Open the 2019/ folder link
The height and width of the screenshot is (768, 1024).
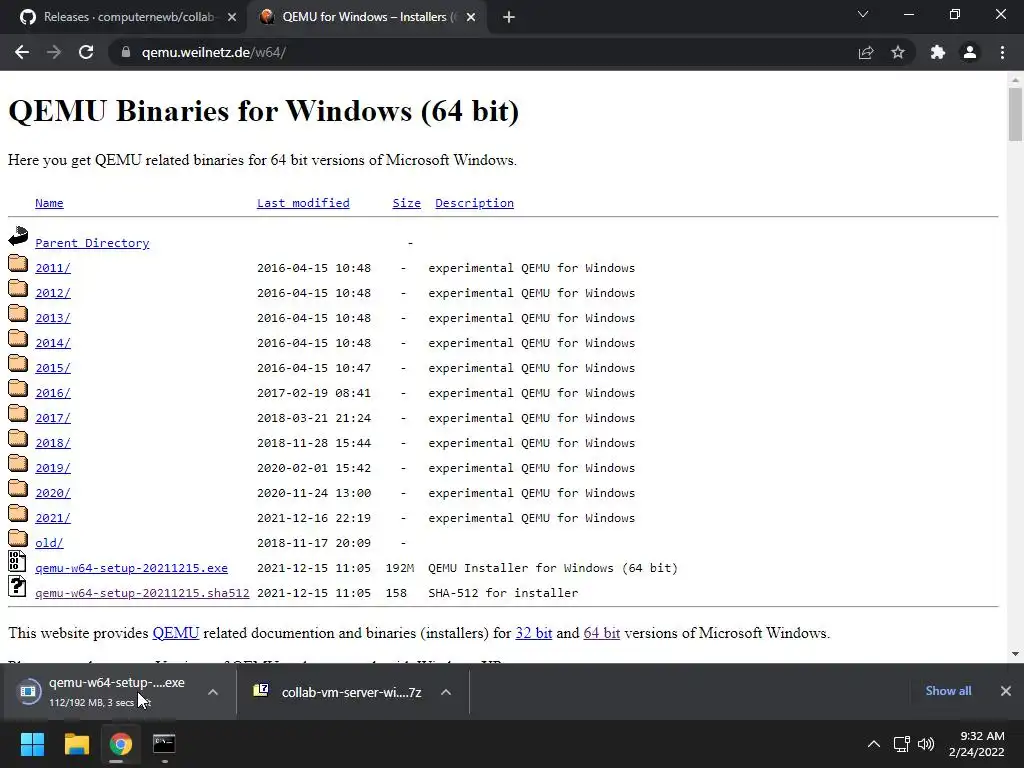point(53,468)
